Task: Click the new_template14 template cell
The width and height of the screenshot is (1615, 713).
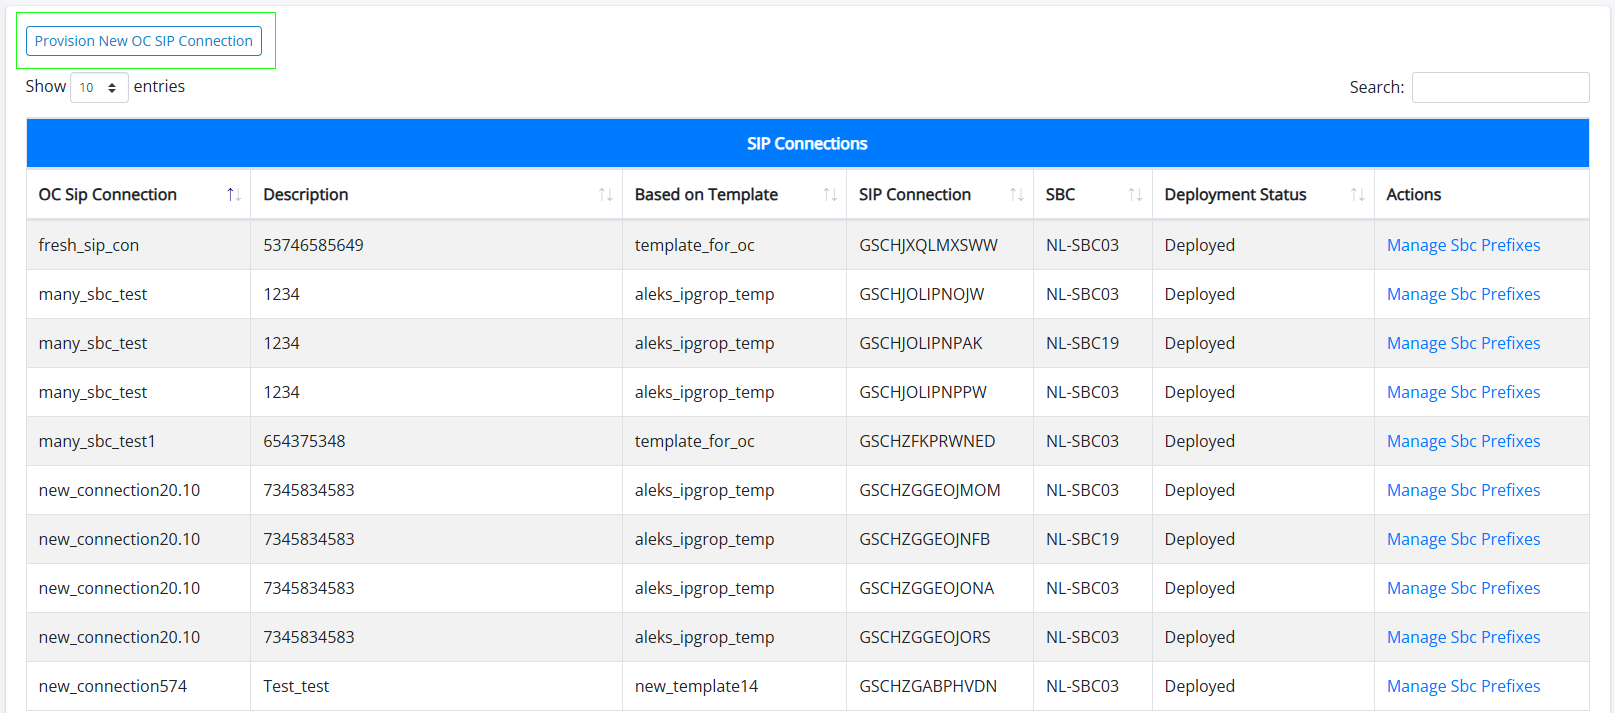Action: (696, 686)
